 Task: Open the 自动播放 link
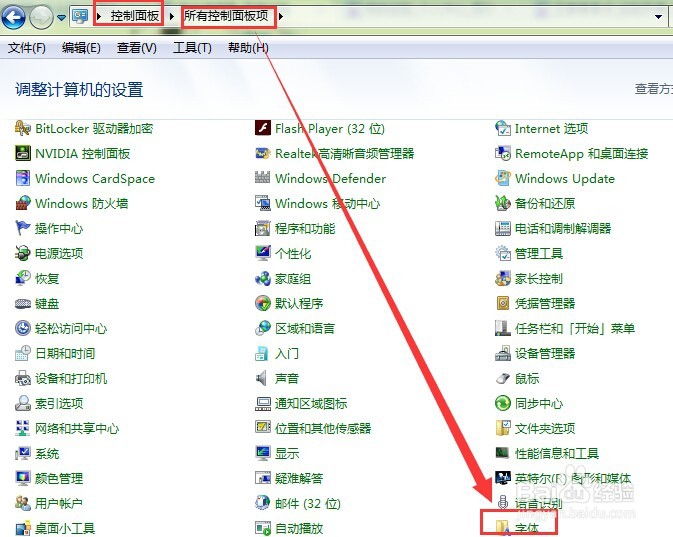299,528
